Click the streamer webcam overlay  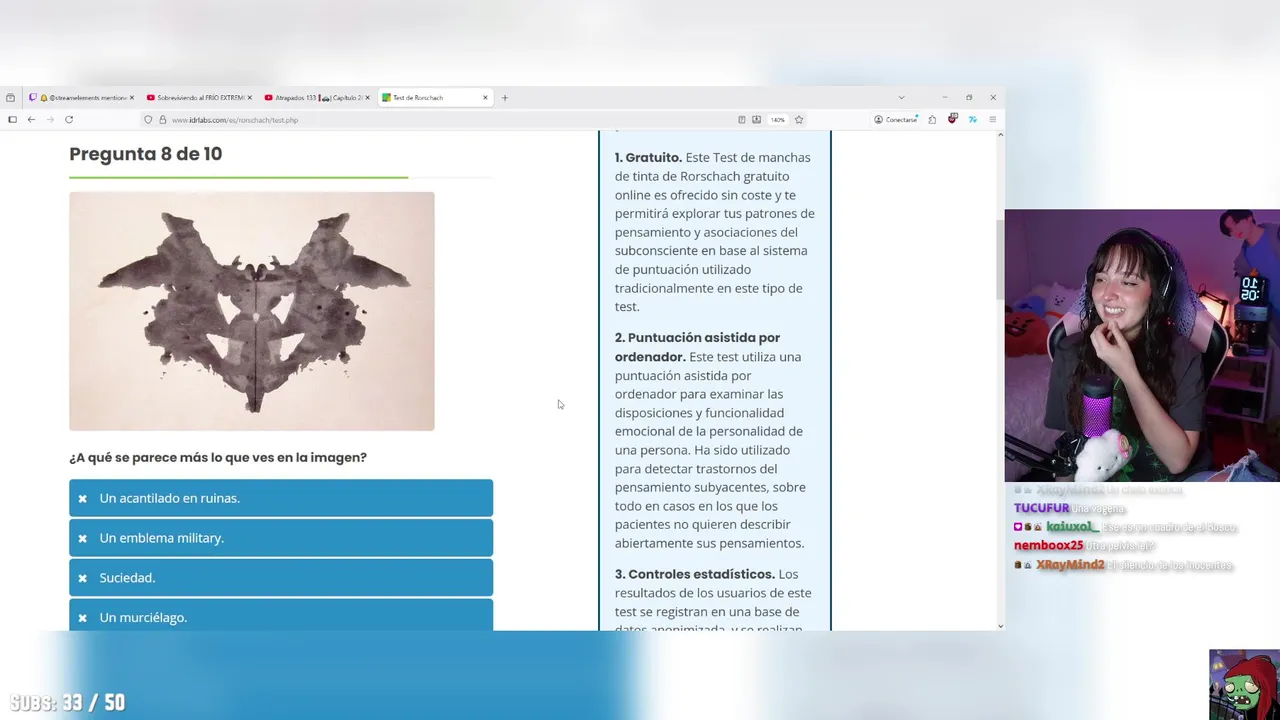(1142, 346)
